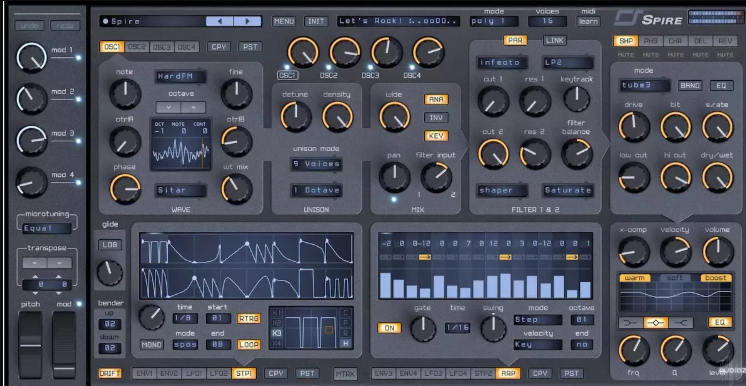Raise oscillator octave with up arrow
Screen dimensions: 746x386
(x=193, y=108)
